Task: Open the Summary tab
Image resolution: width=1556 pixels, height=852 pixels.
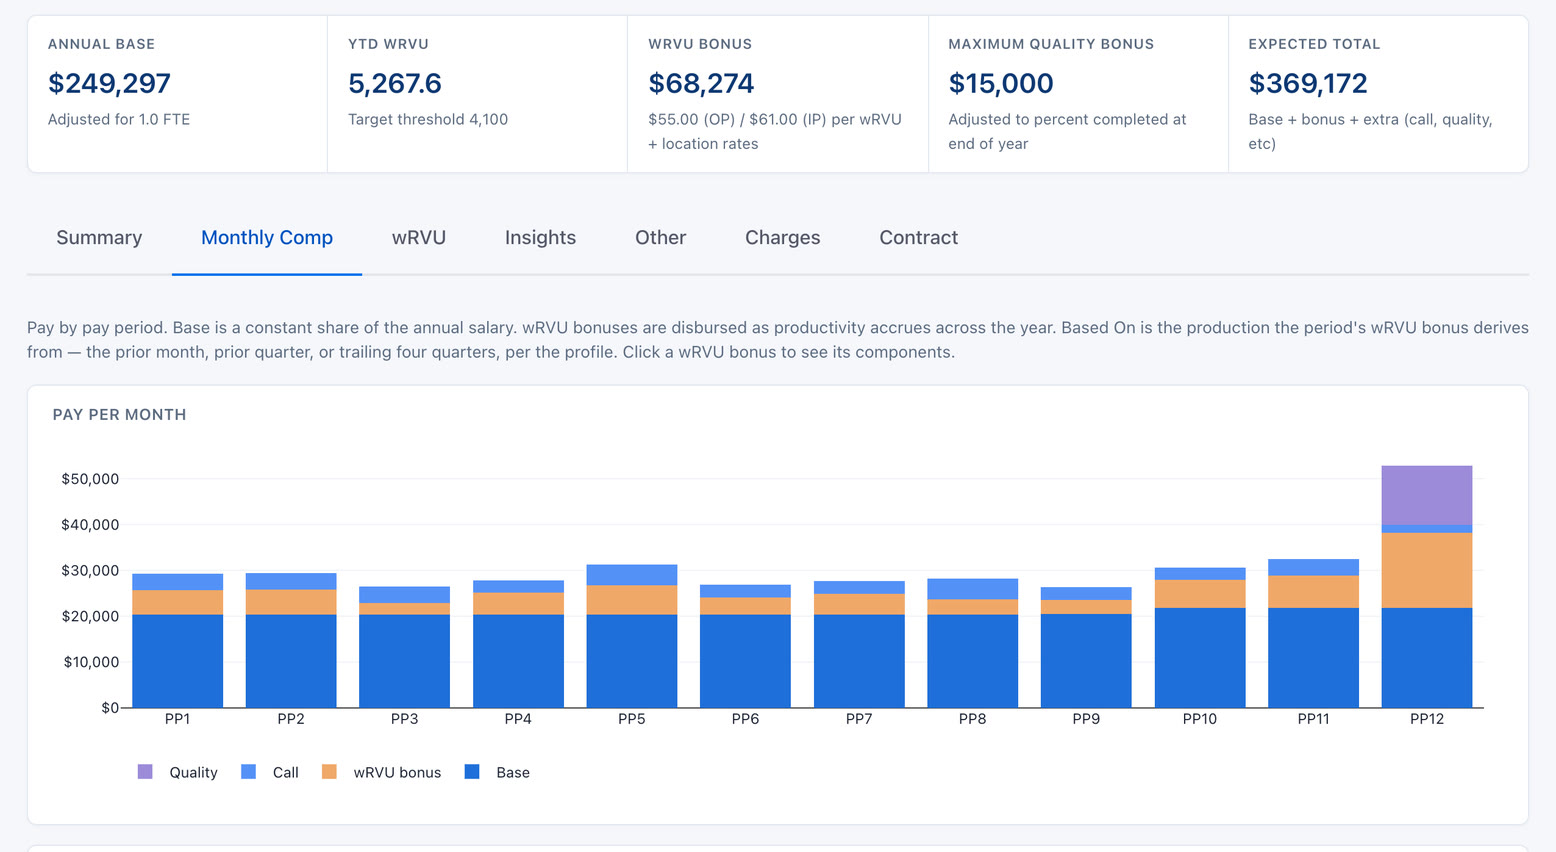Action: (x=99, y=238)
